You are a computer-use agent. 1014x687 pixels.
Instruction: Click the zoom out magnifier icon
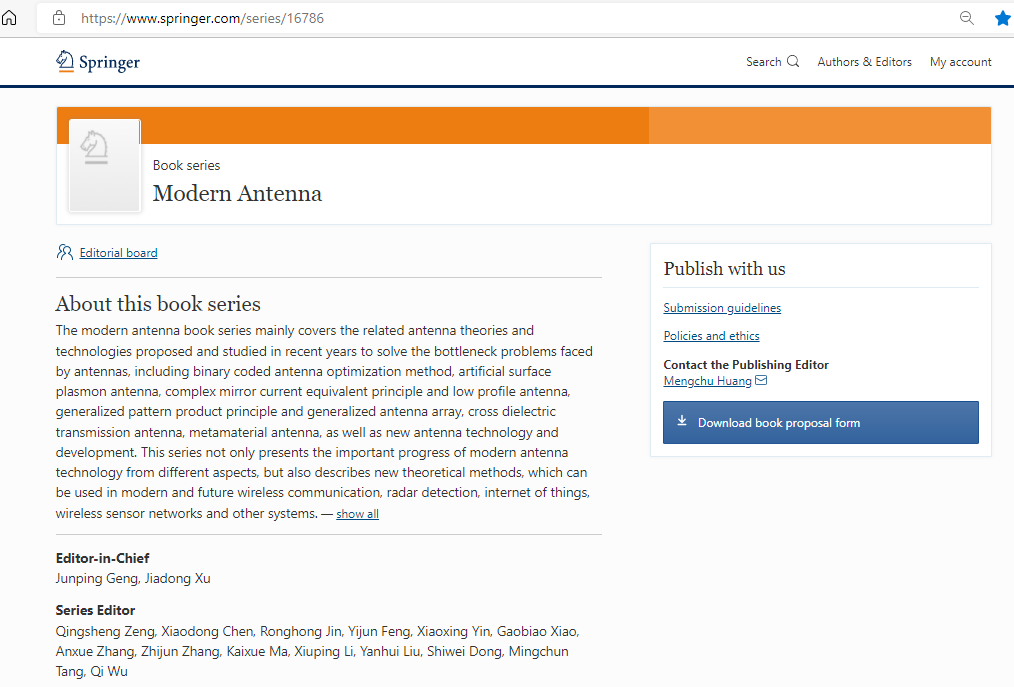coord(966,18)
